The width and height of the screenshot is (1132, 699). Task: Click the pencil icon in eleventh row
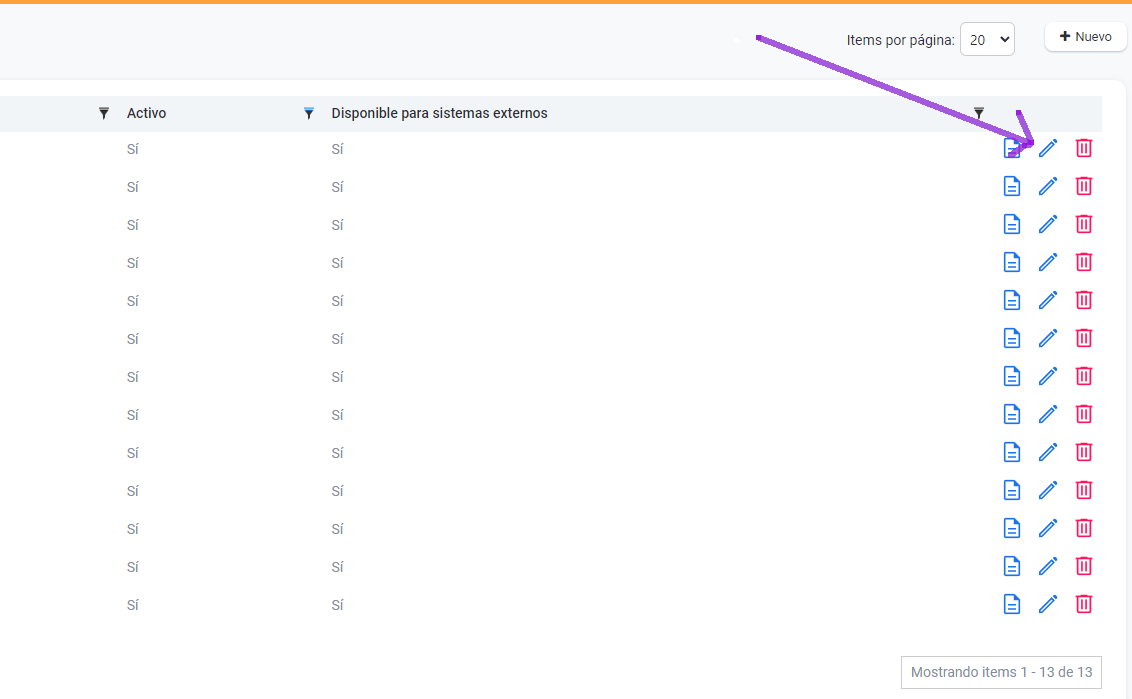tap(1048, 528)
